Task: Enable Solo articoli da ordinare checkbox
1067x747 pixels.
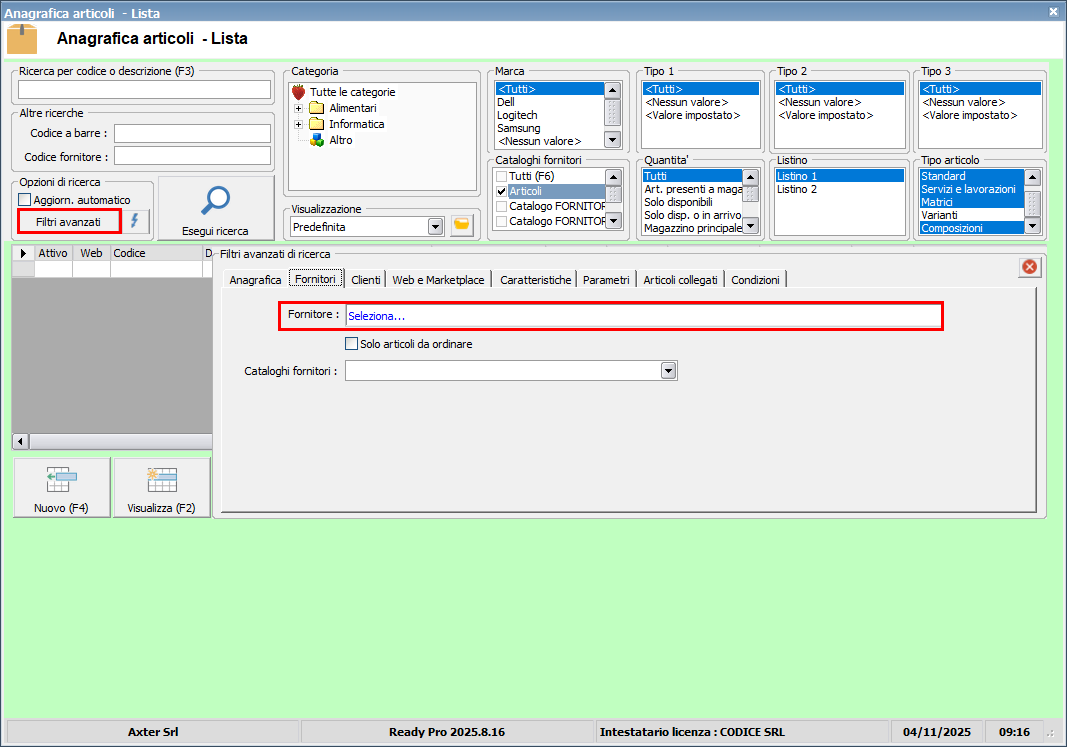Action: [351, 344]
